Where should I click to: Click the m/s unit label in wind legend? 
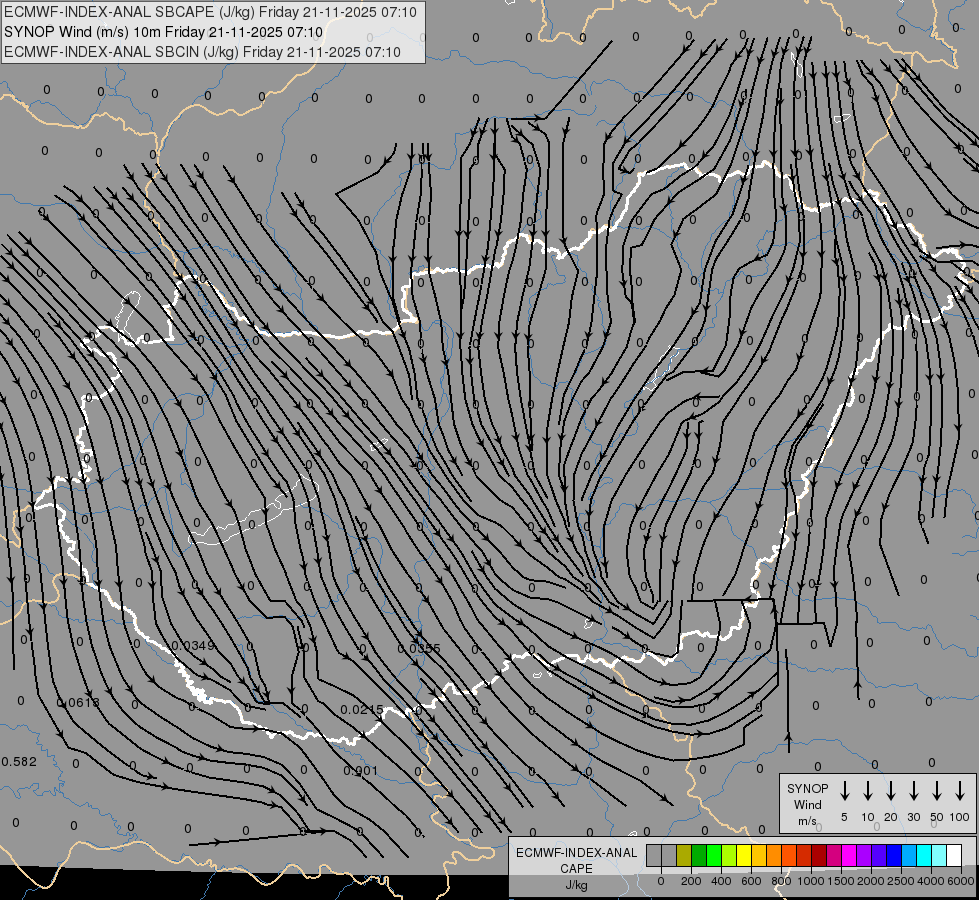(x=807, y=821)
